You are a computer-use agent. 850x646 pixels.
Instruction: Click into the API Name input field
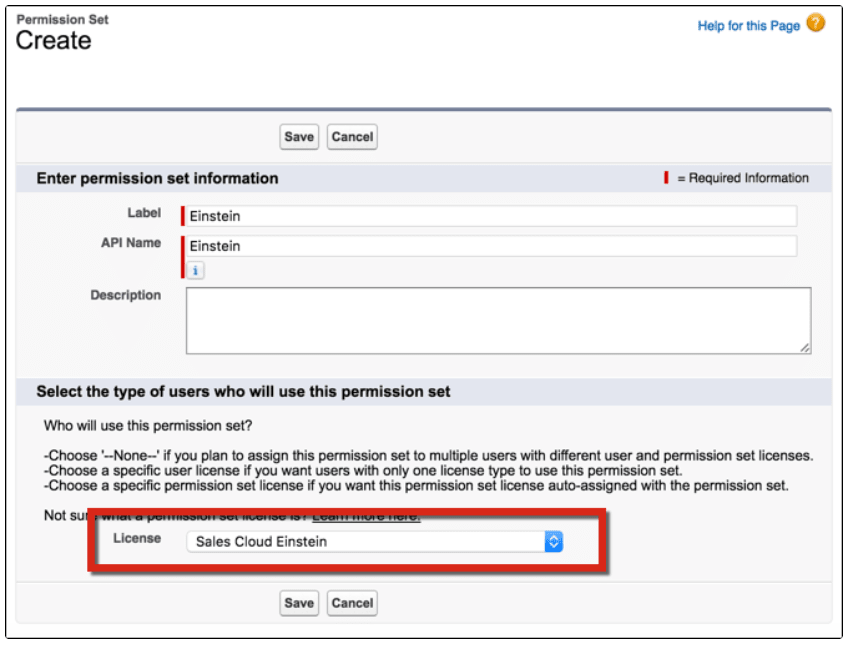tap(491, 246)
